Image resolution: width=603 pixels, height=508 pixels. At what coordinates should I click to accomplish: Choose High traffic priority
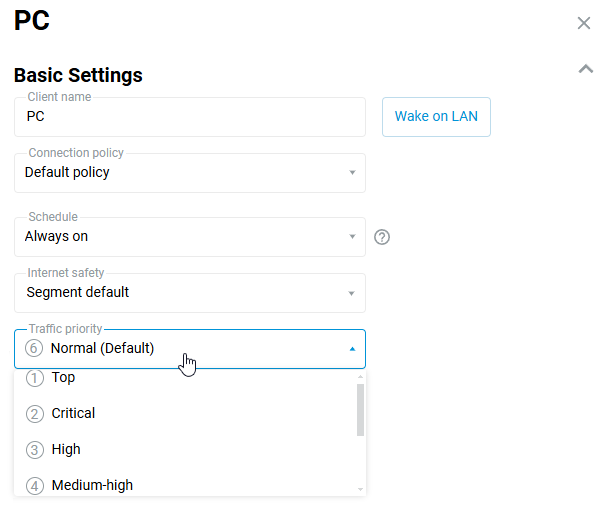[66, 449]
